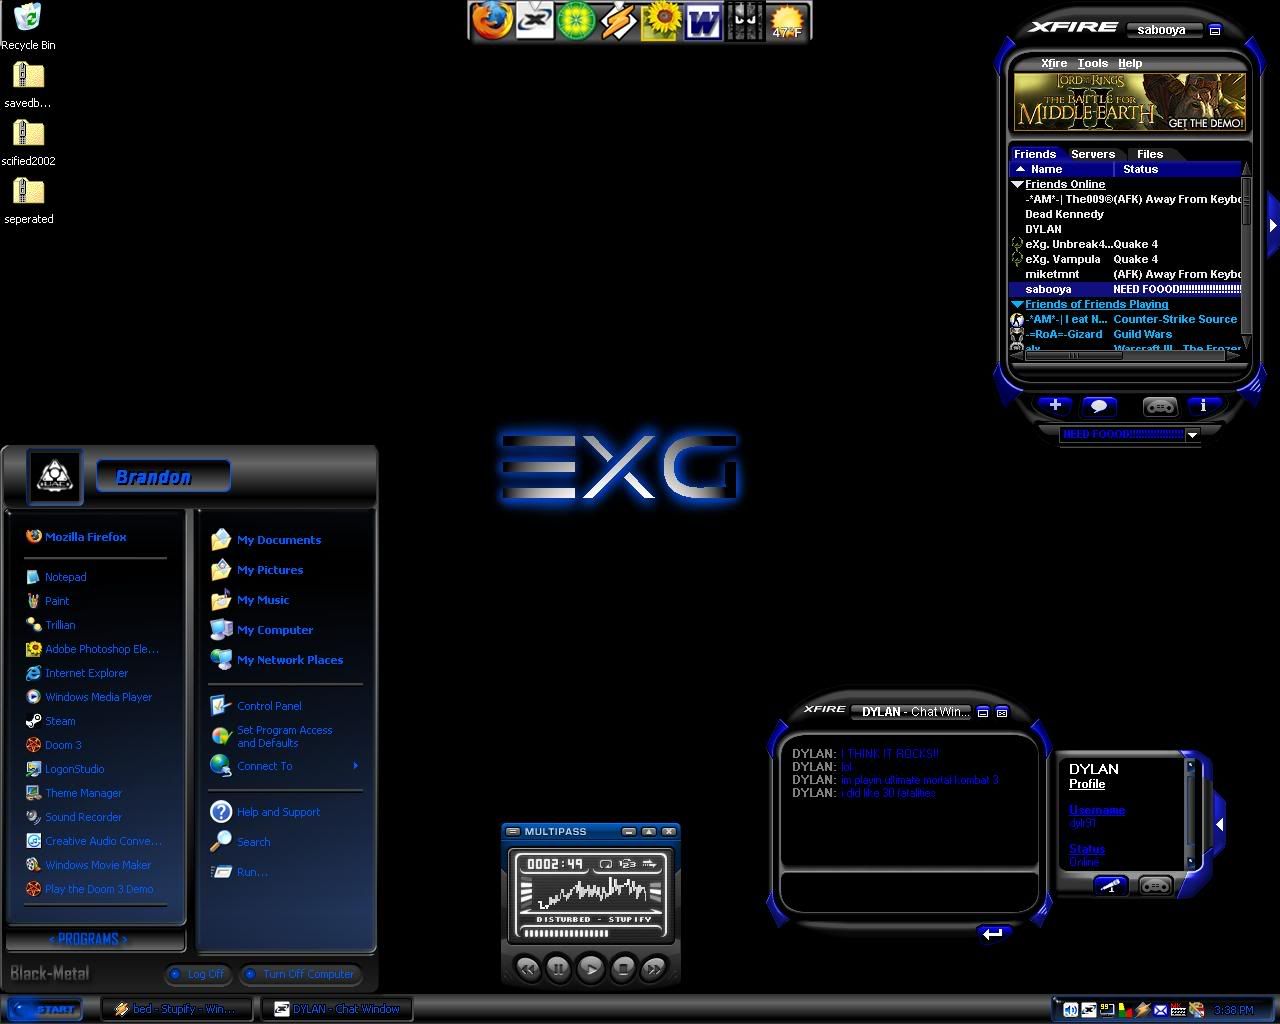Open Xfire from the top dock
The image size is (1280, 1024).
[x=535, y=20]
